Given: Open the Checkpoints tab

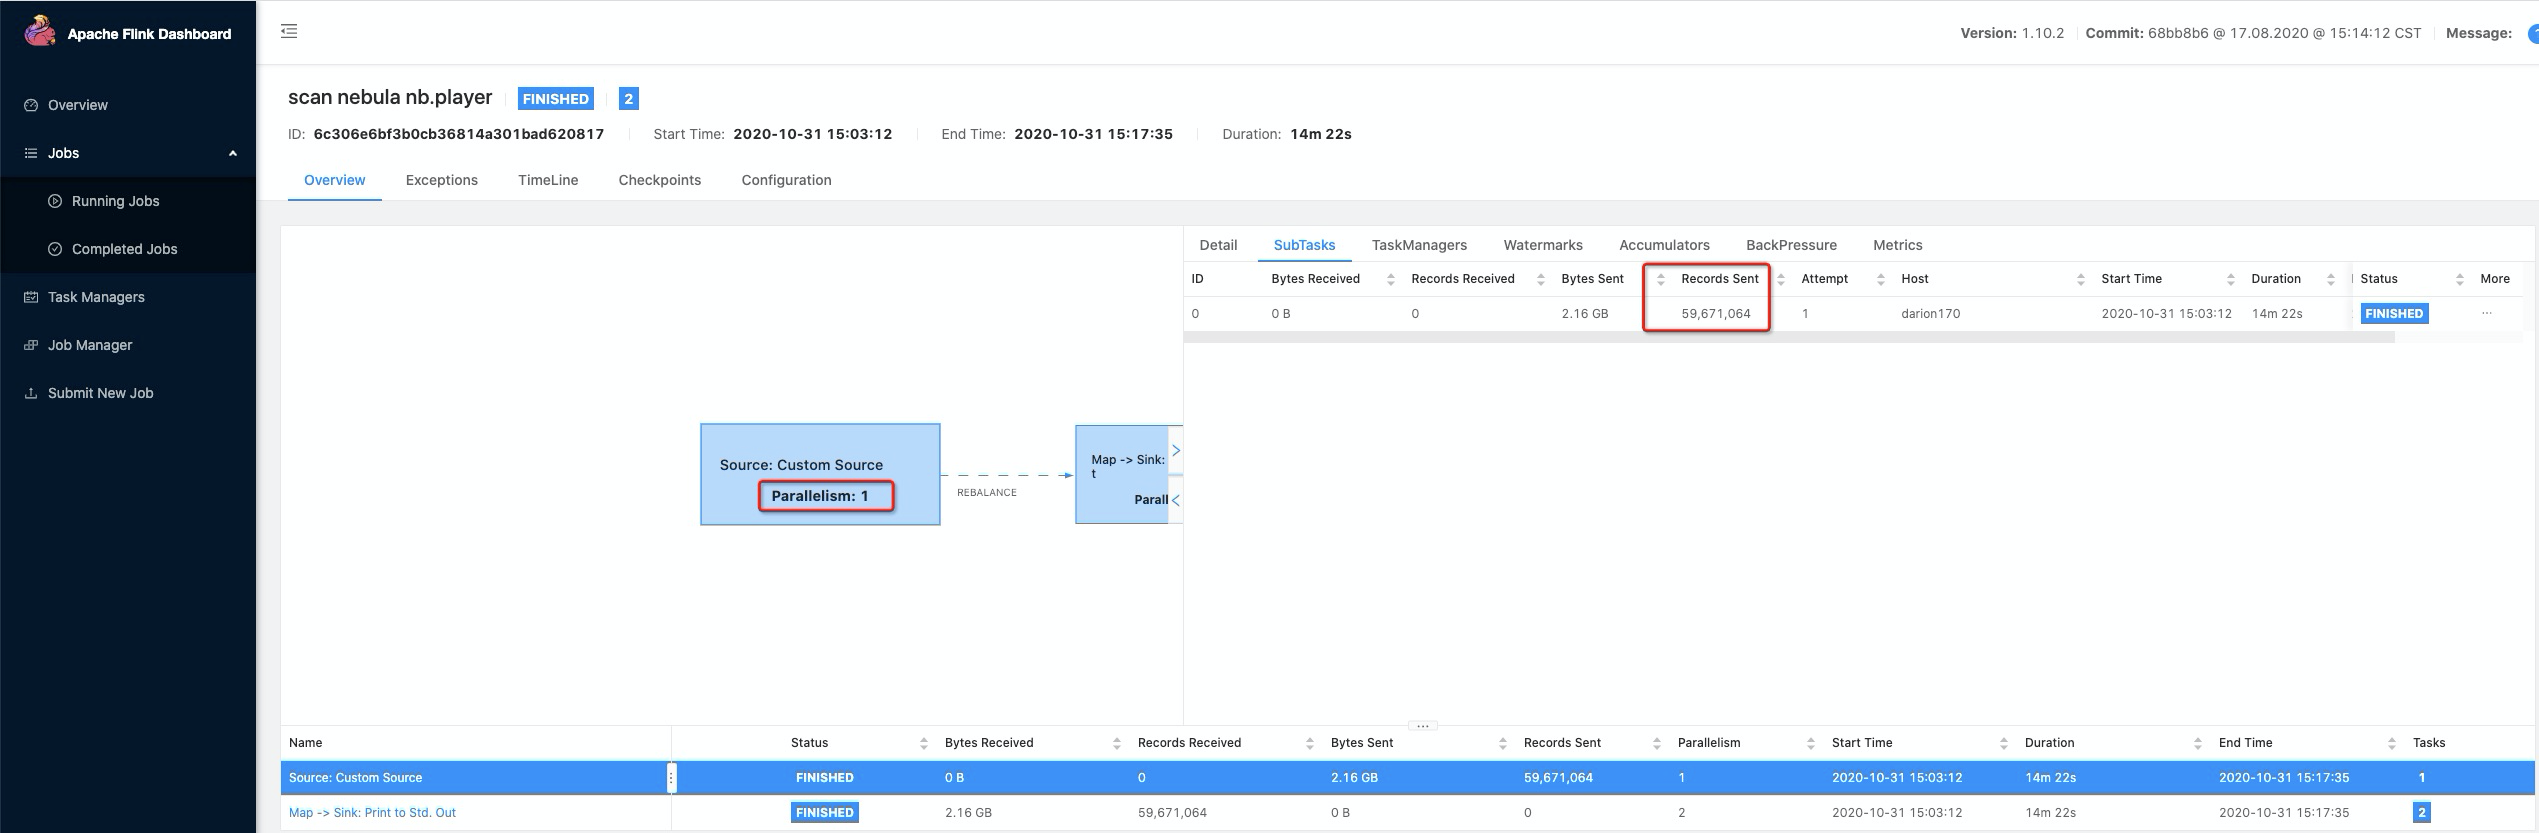Looking at the screenshot, I should (x=659, y=180).
